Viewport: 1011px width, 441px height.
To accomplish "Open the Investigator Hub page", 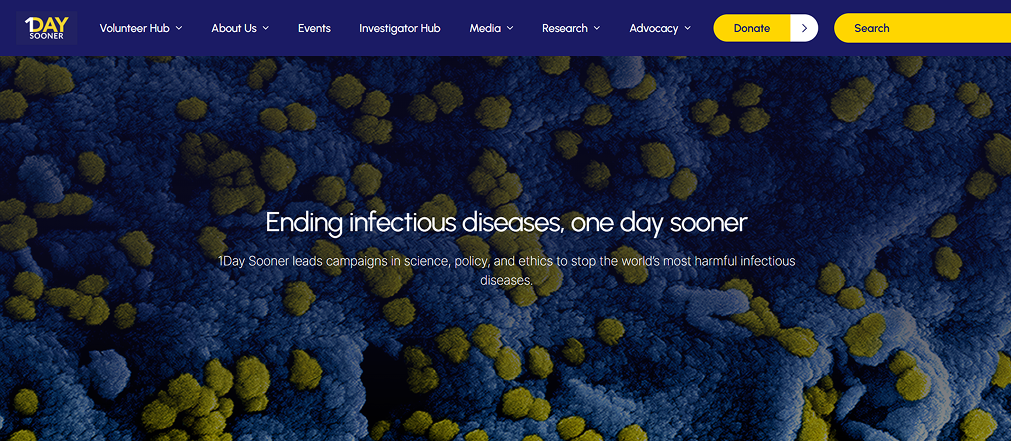I will click(x=400, y=28).
